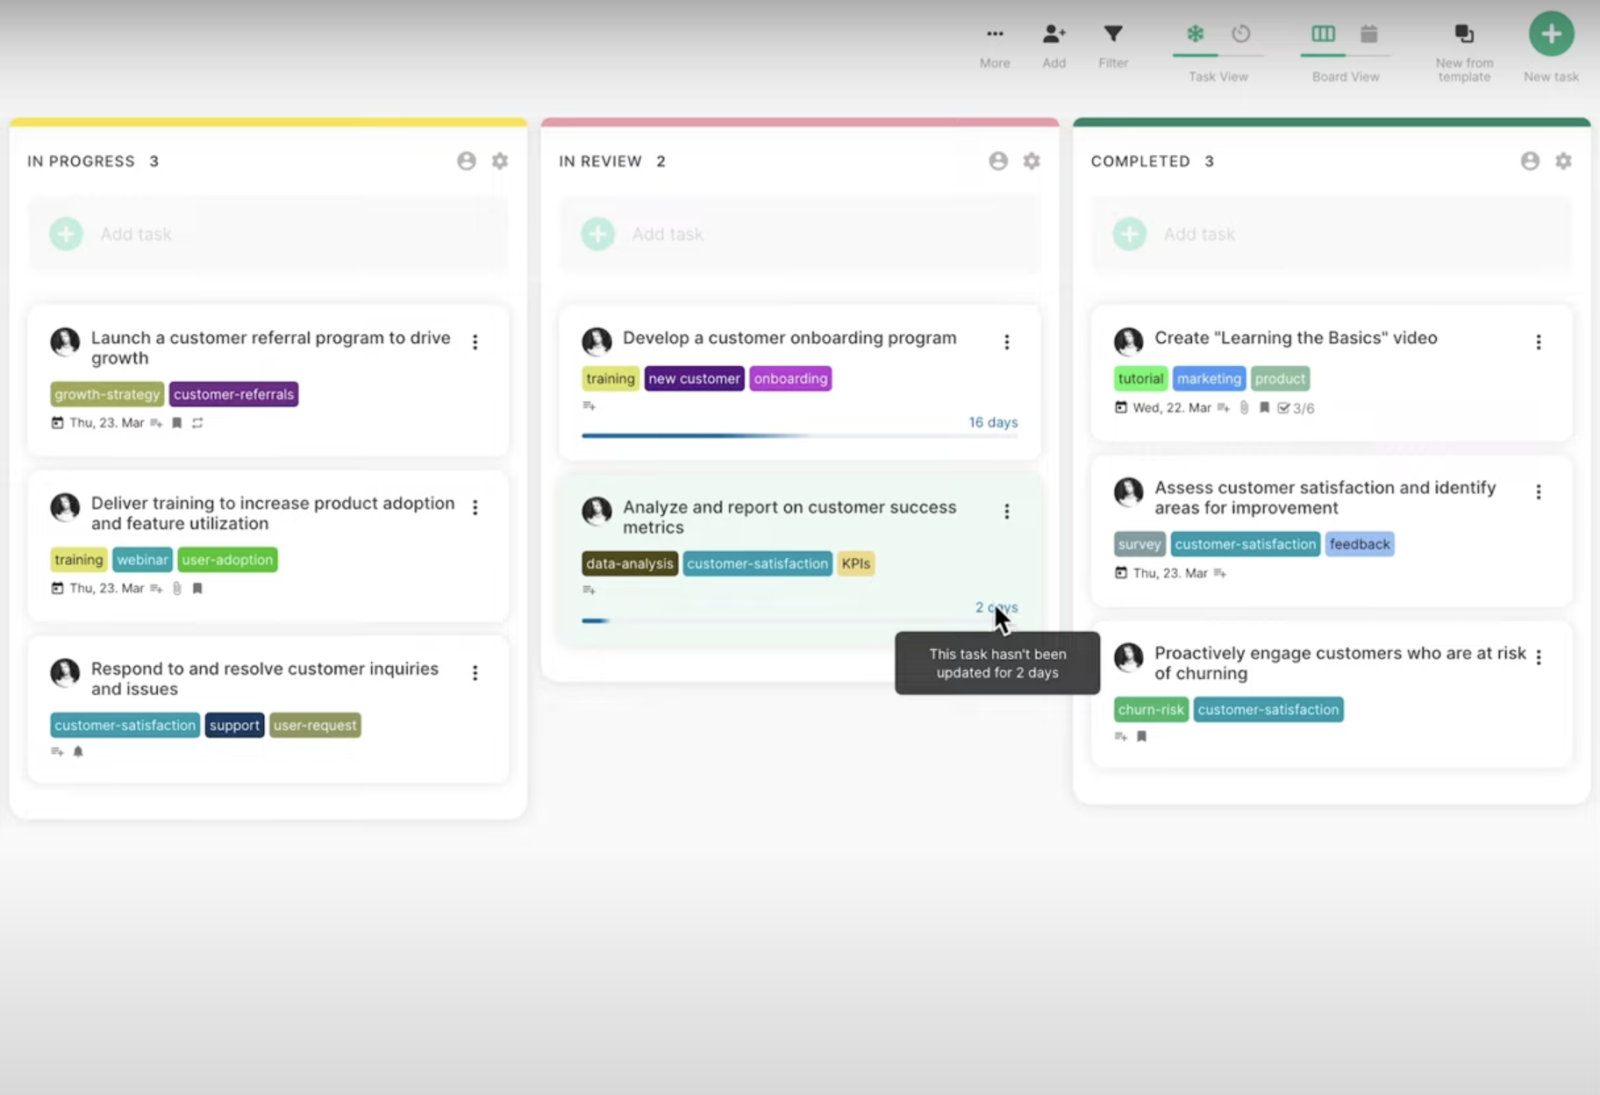Open the New from template icon
The width and height of the screenshot is (1600, 1095).
[1464, 35]
